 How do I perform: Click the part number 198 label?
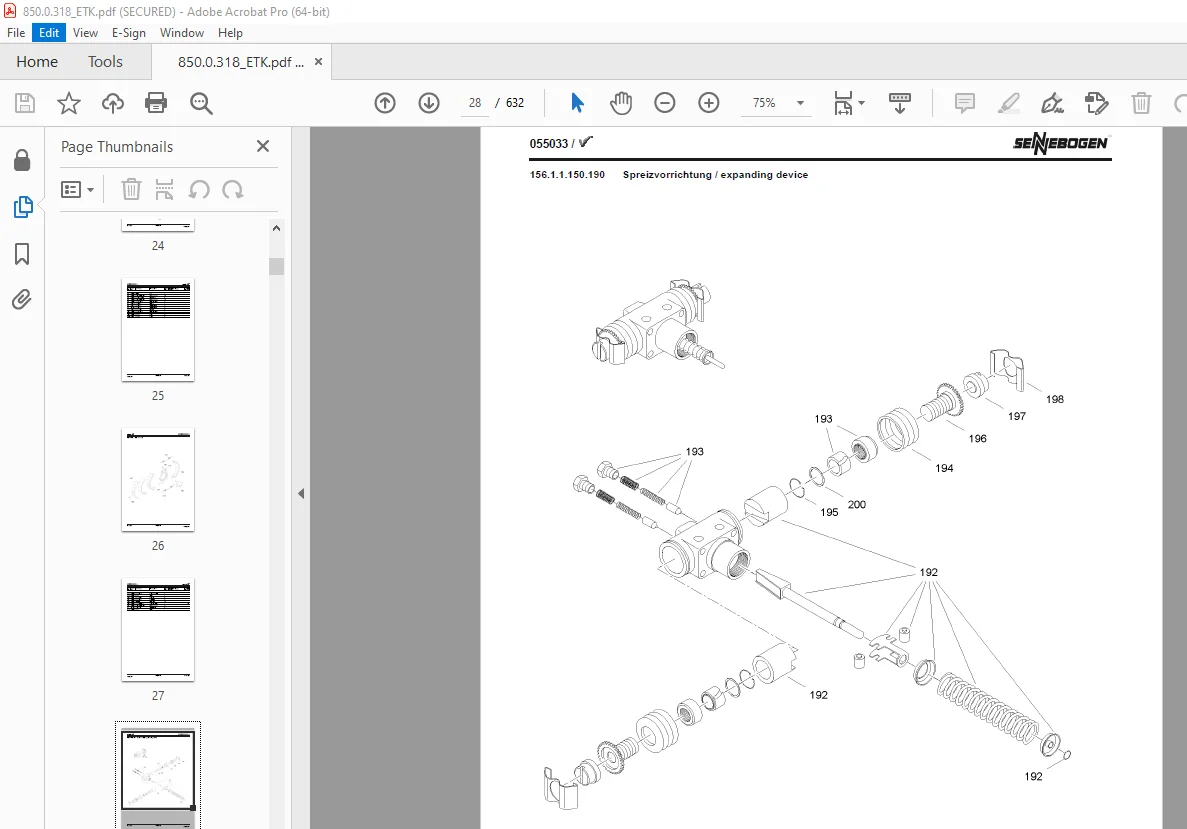click(1055, 399)
